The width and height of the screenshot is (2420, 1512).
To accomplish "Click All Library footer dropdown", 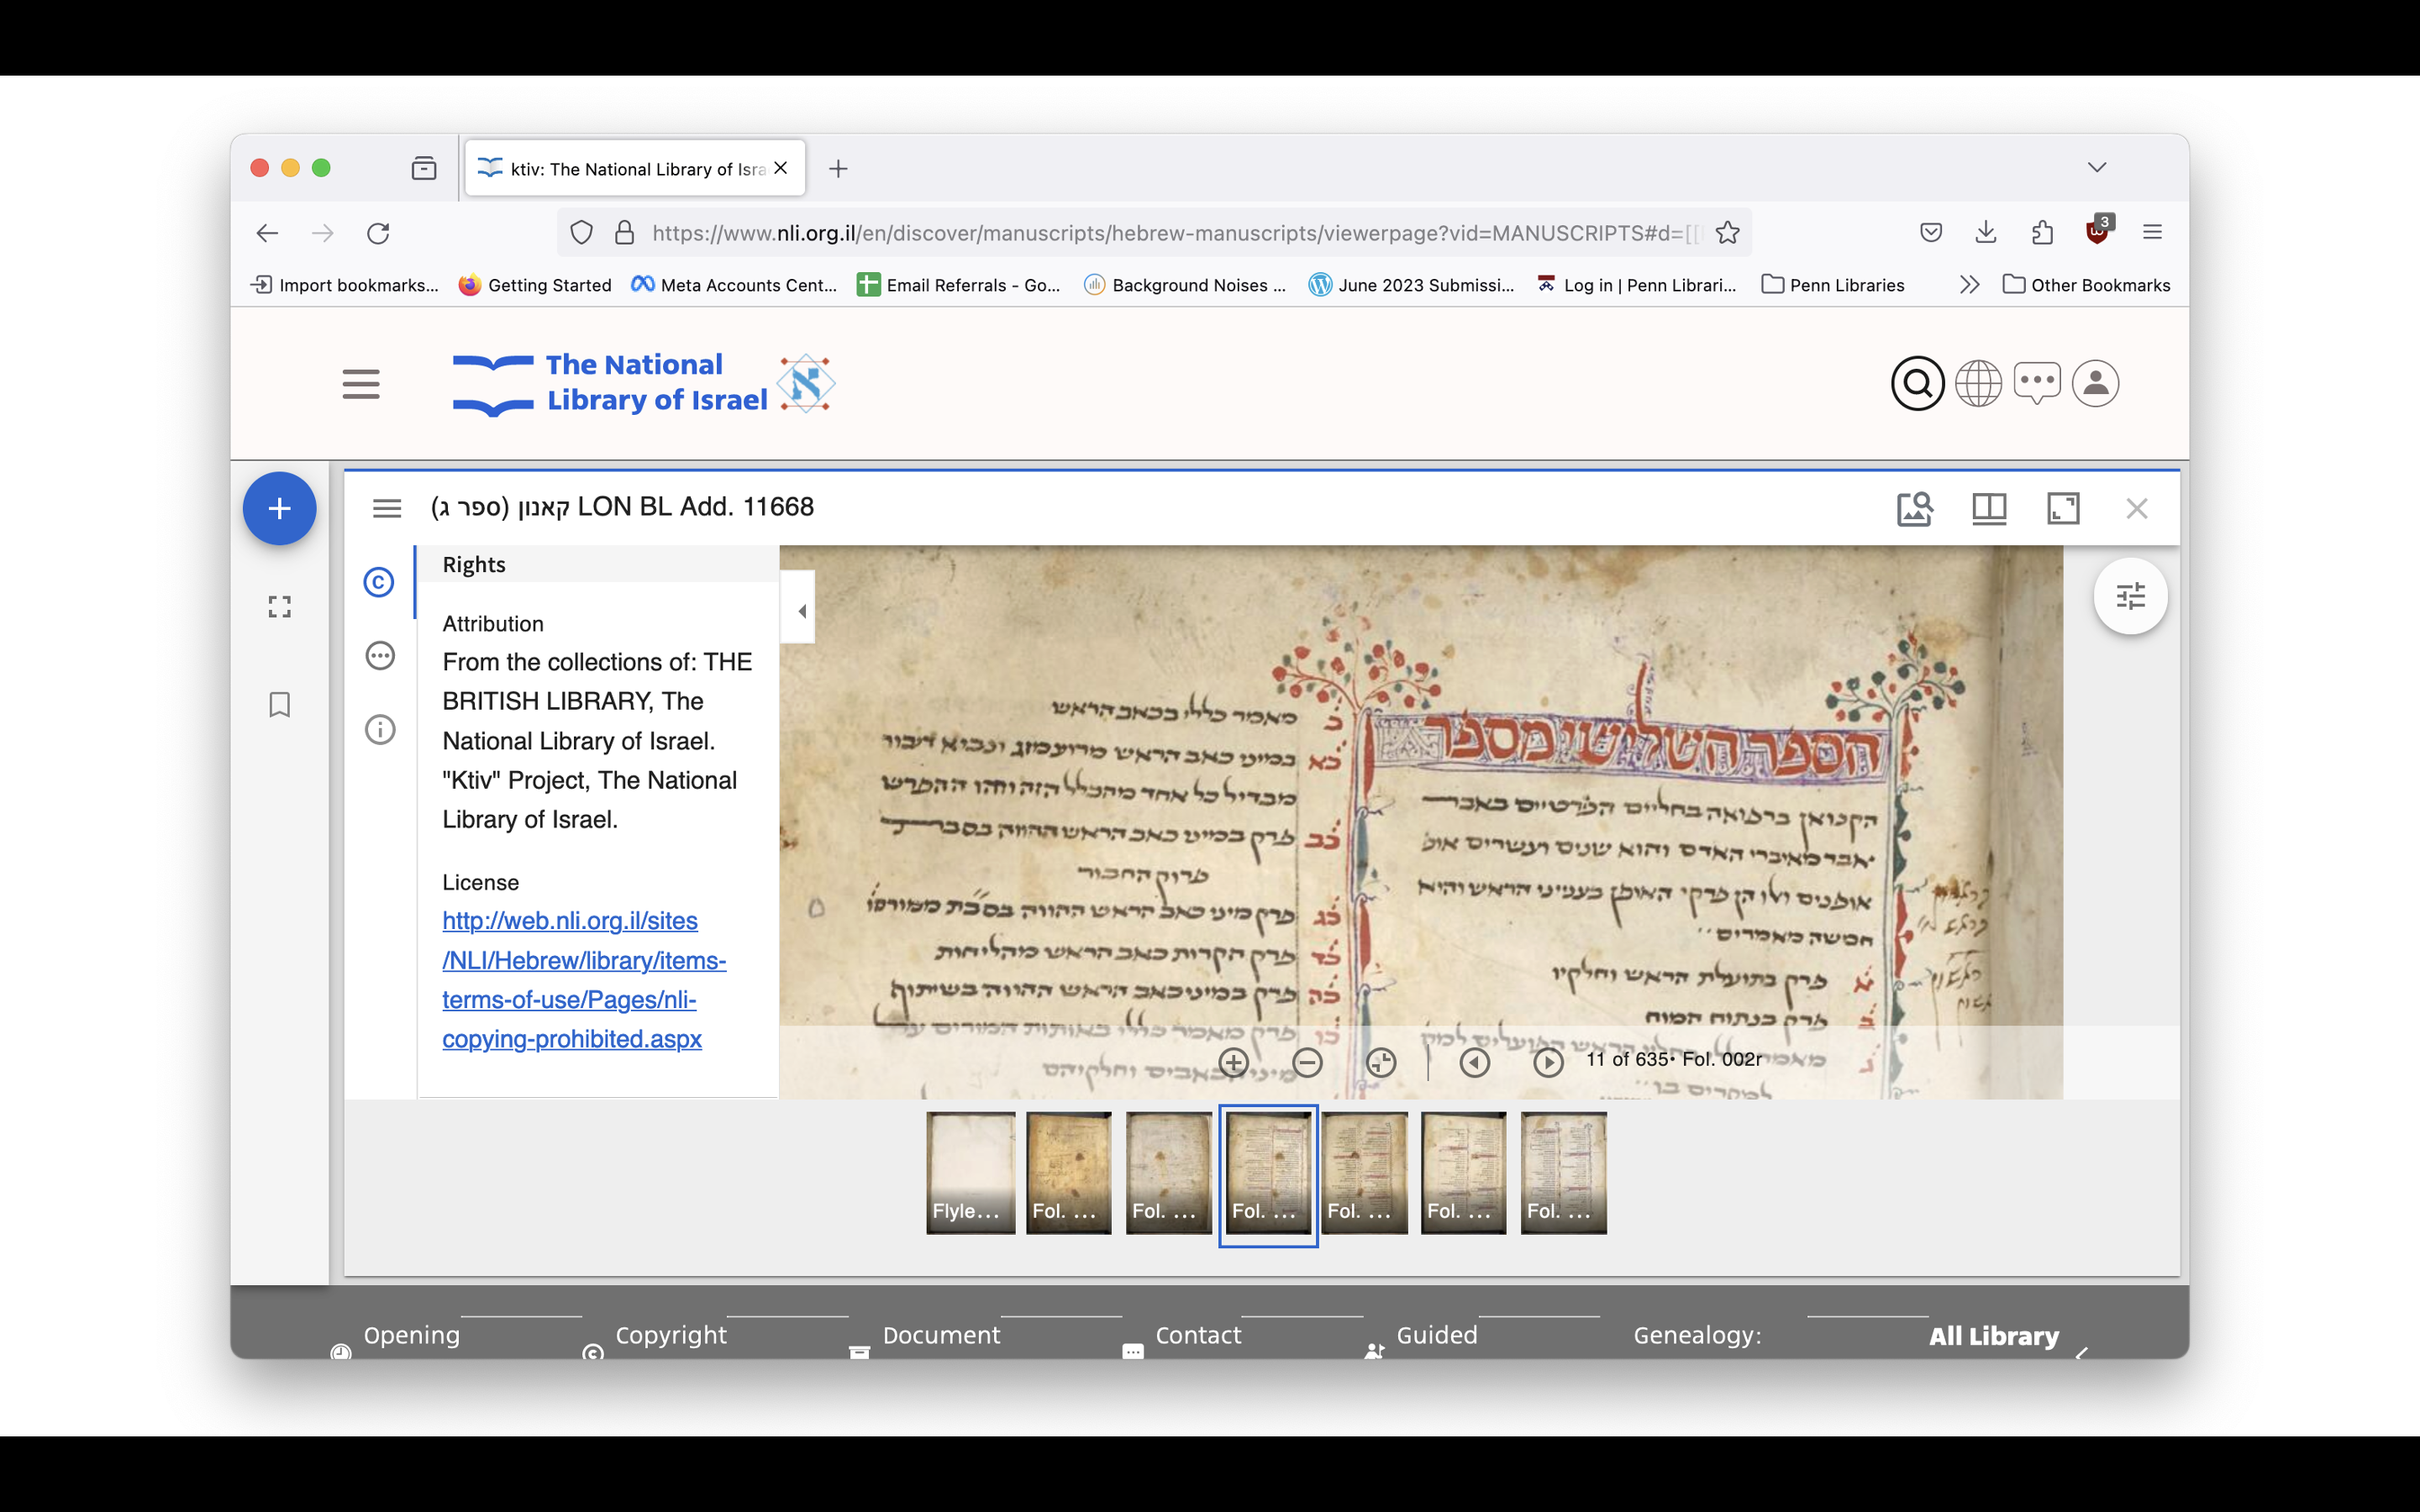I will coord(1994,1336).
